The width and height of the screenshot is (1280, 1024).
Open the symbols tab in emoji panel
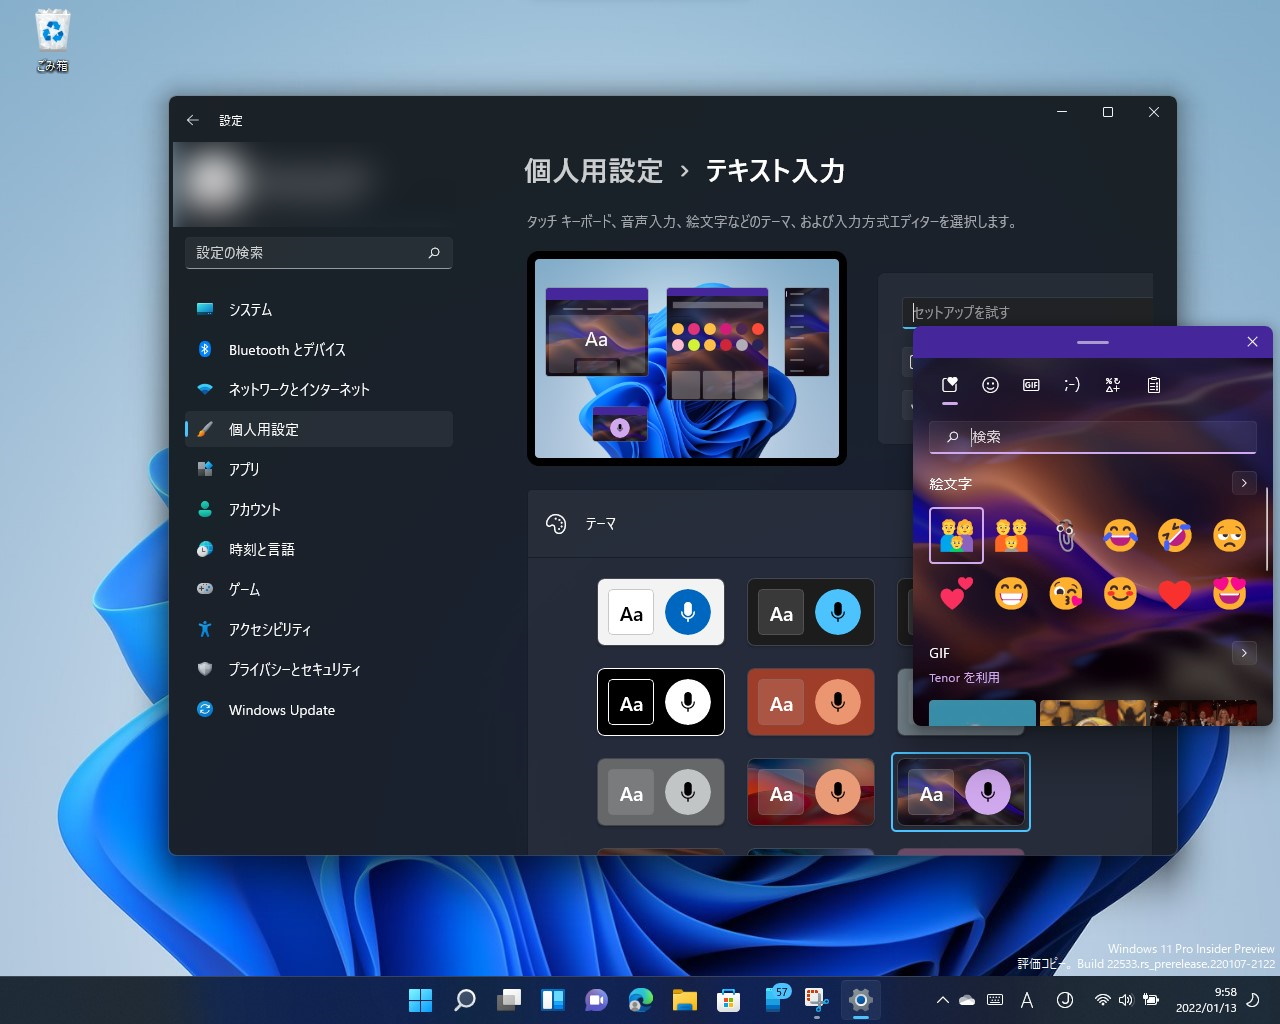[1113, 385]
